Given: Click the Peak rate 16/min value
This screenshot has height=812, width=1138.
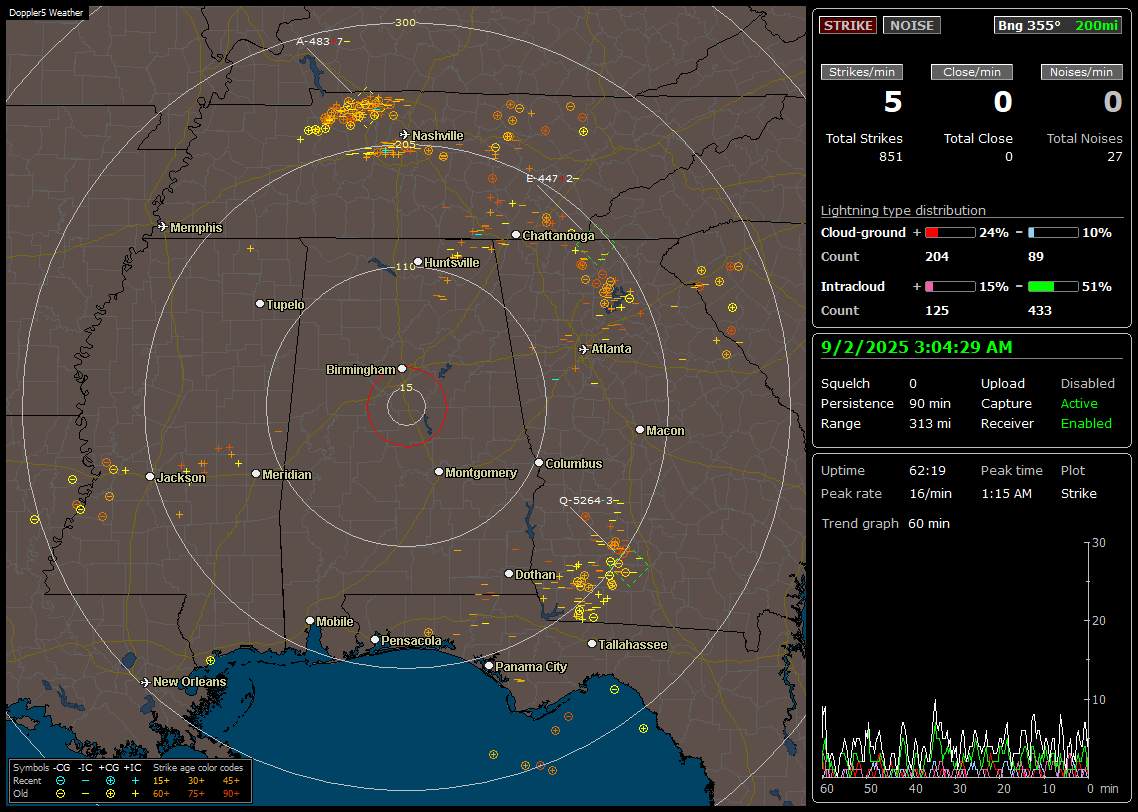Looking at the screenshot, I should pyautogui.click(x=931, y=493).
